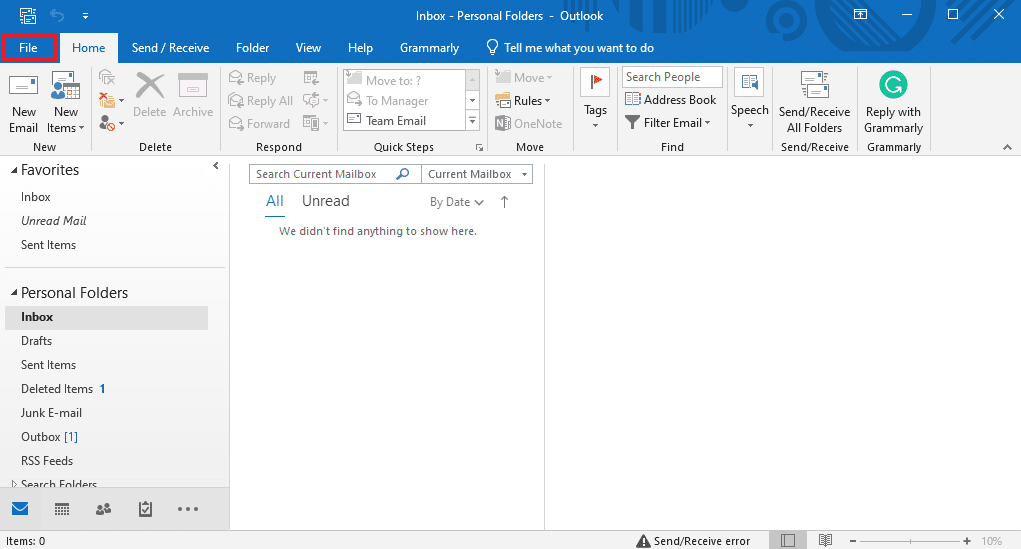This screenshot has width=1021, height=549.
Task: Switch to Calendar view in navigation bar
Action: point(62,509)
